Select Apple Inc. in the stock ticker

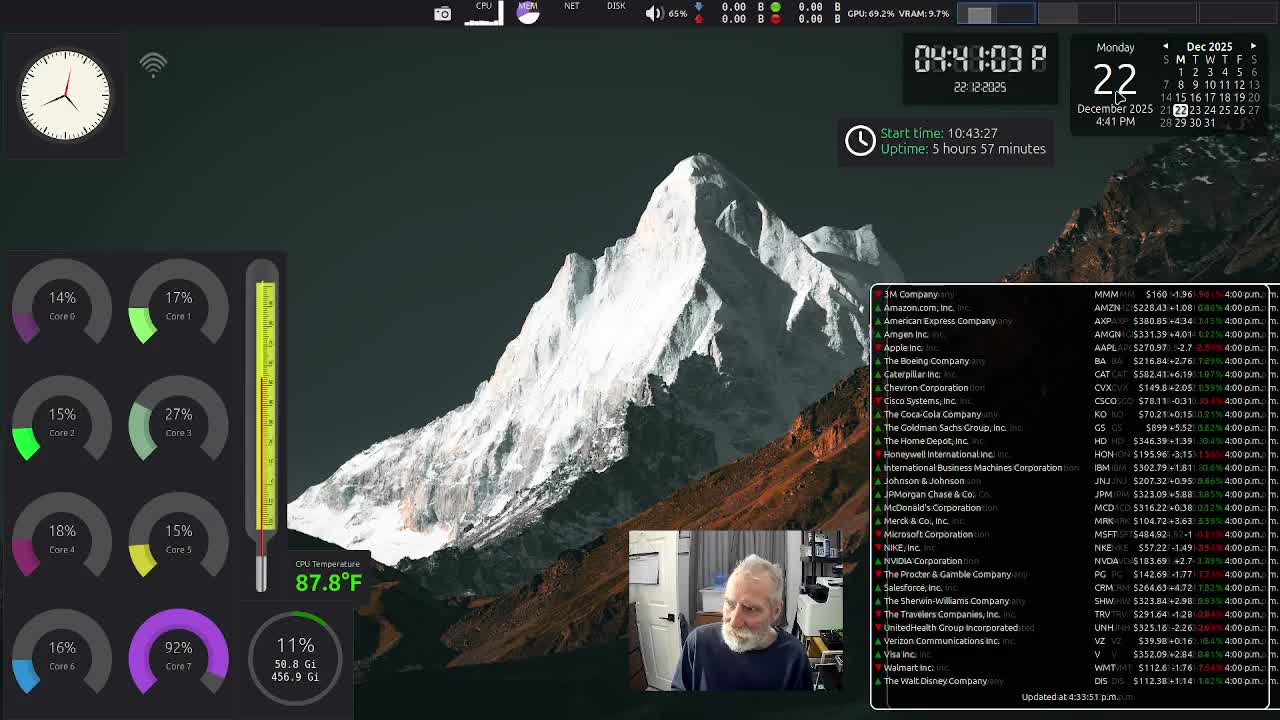(x=903, y=347)
